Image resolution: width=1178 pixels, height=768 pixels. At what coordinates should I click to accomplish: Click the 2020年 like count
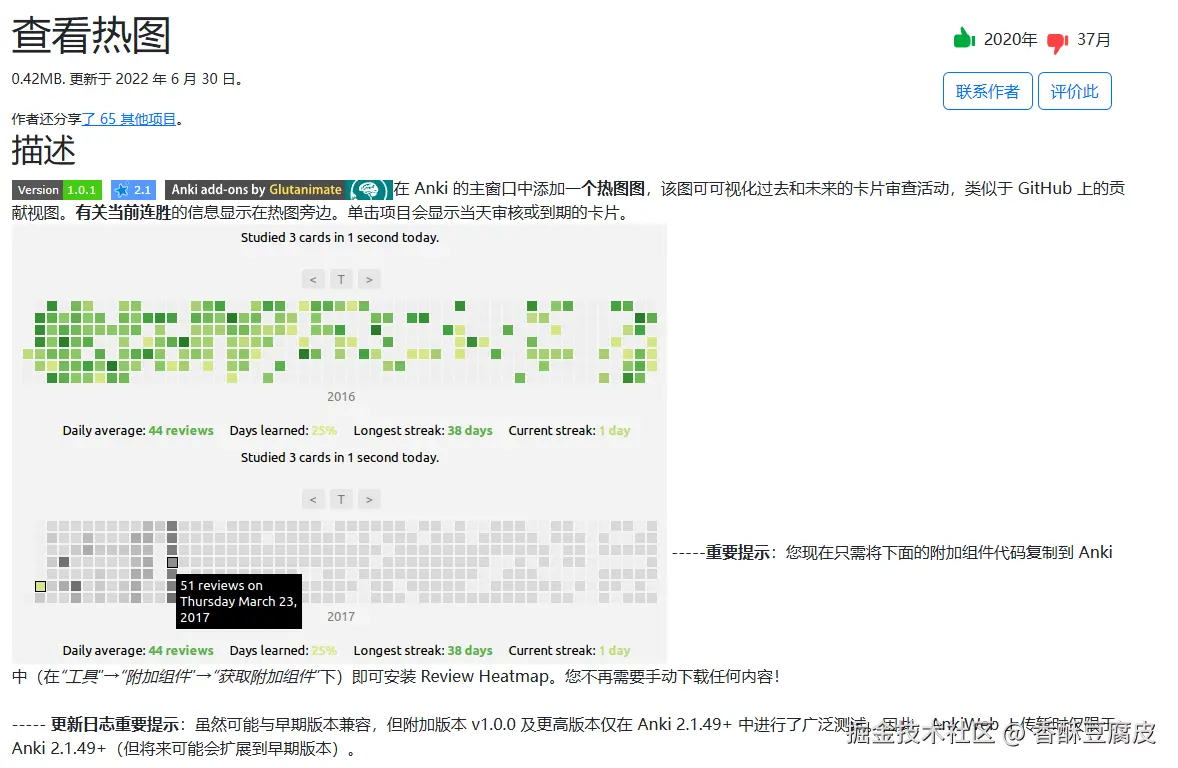tap(1010, 39)
